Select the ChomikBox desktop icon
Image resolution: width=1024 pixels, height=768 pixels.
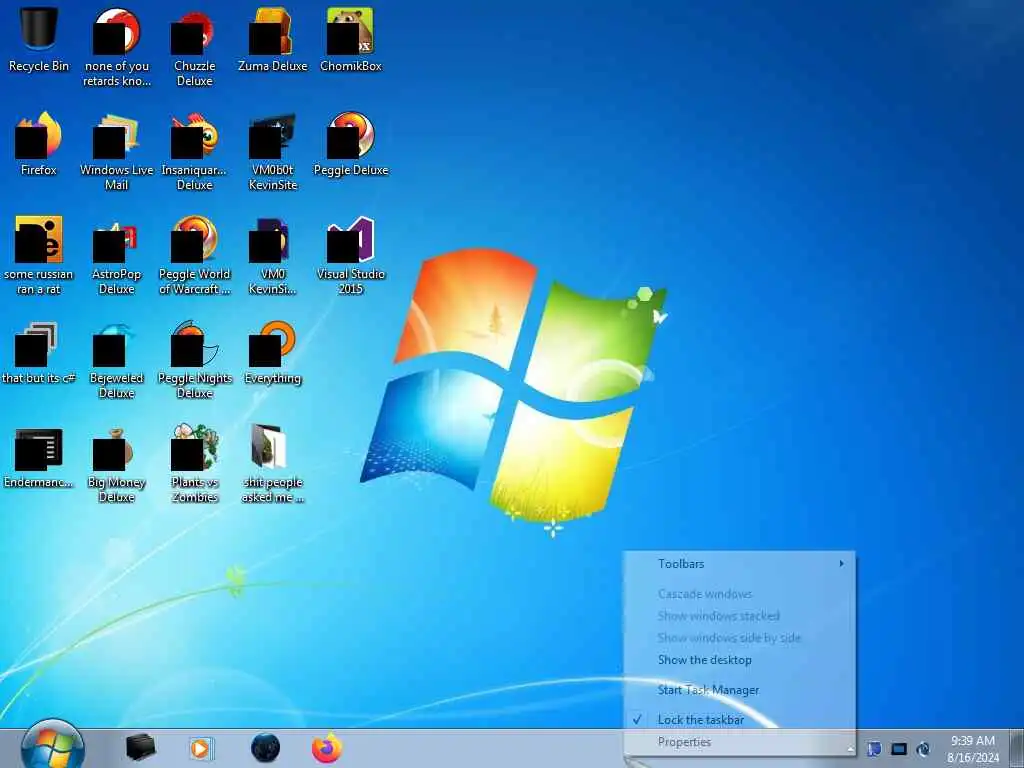point(351,39)
